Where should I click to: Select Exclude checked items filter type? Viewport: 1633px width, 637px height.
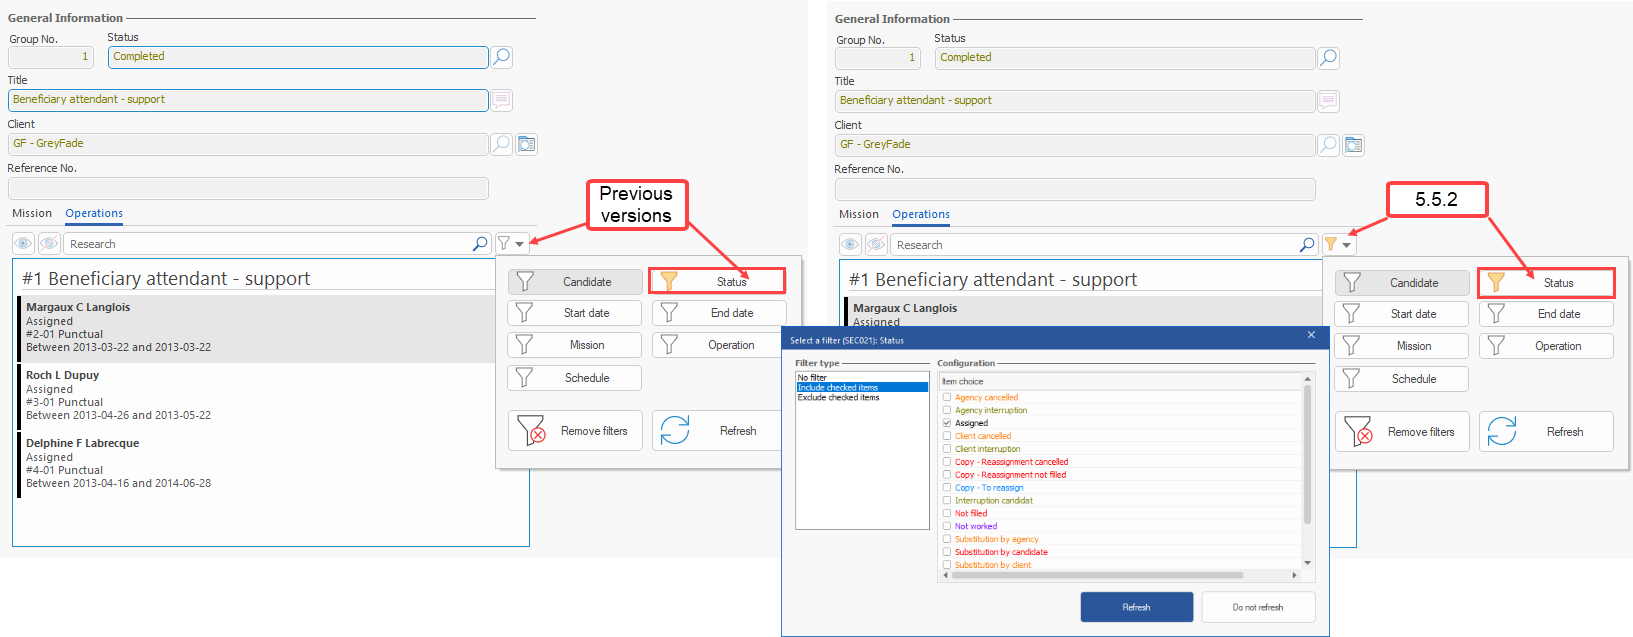pos(838,398)
